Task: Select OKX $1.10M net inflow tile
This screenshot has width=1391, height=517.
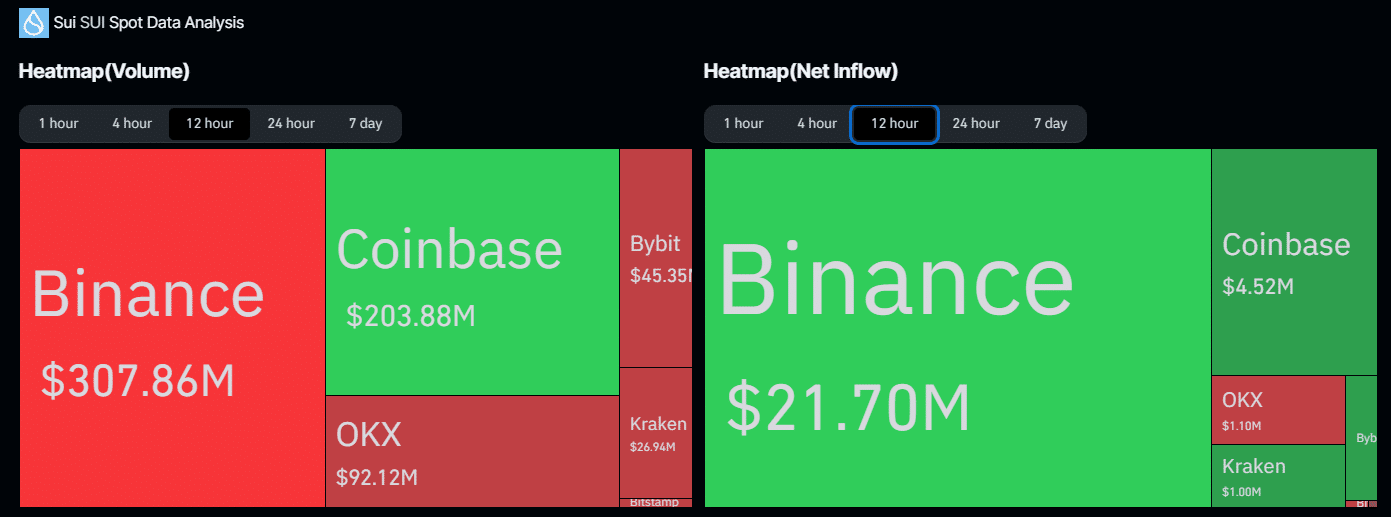Action: pos(1278,410)
